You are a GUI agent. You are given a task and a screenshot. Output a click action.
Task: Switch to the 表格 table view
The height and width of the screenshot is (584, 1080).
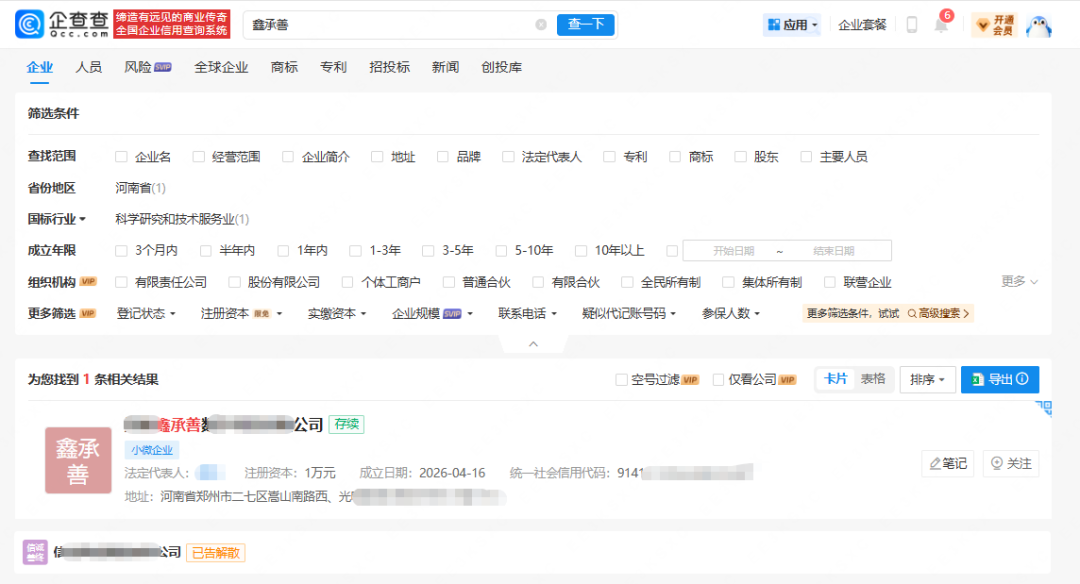coord(873,379)
